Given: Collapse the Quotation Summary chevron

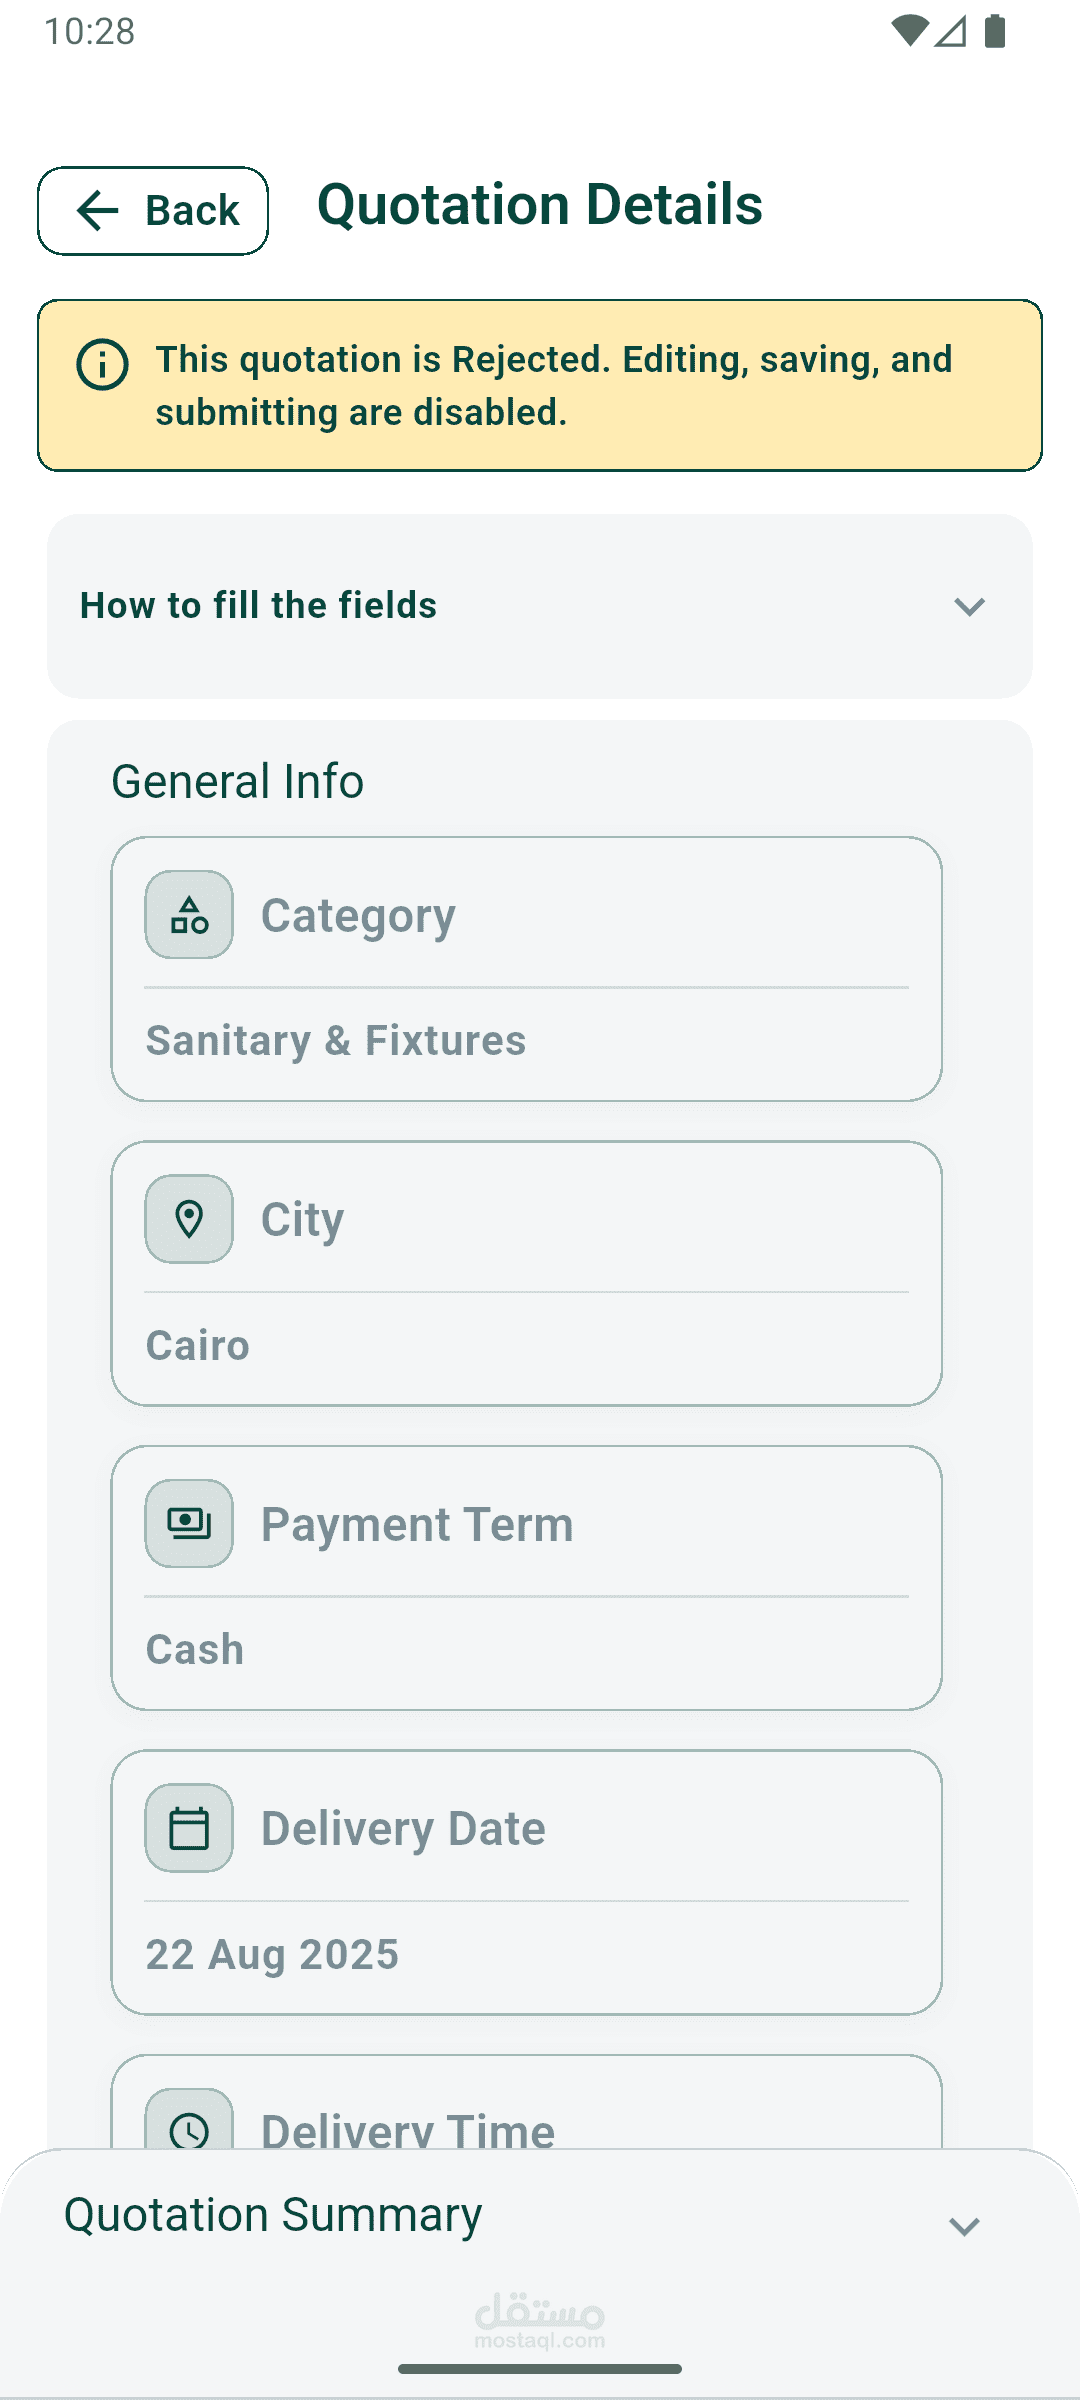Looking at the screenshot, I should 964,2227.
